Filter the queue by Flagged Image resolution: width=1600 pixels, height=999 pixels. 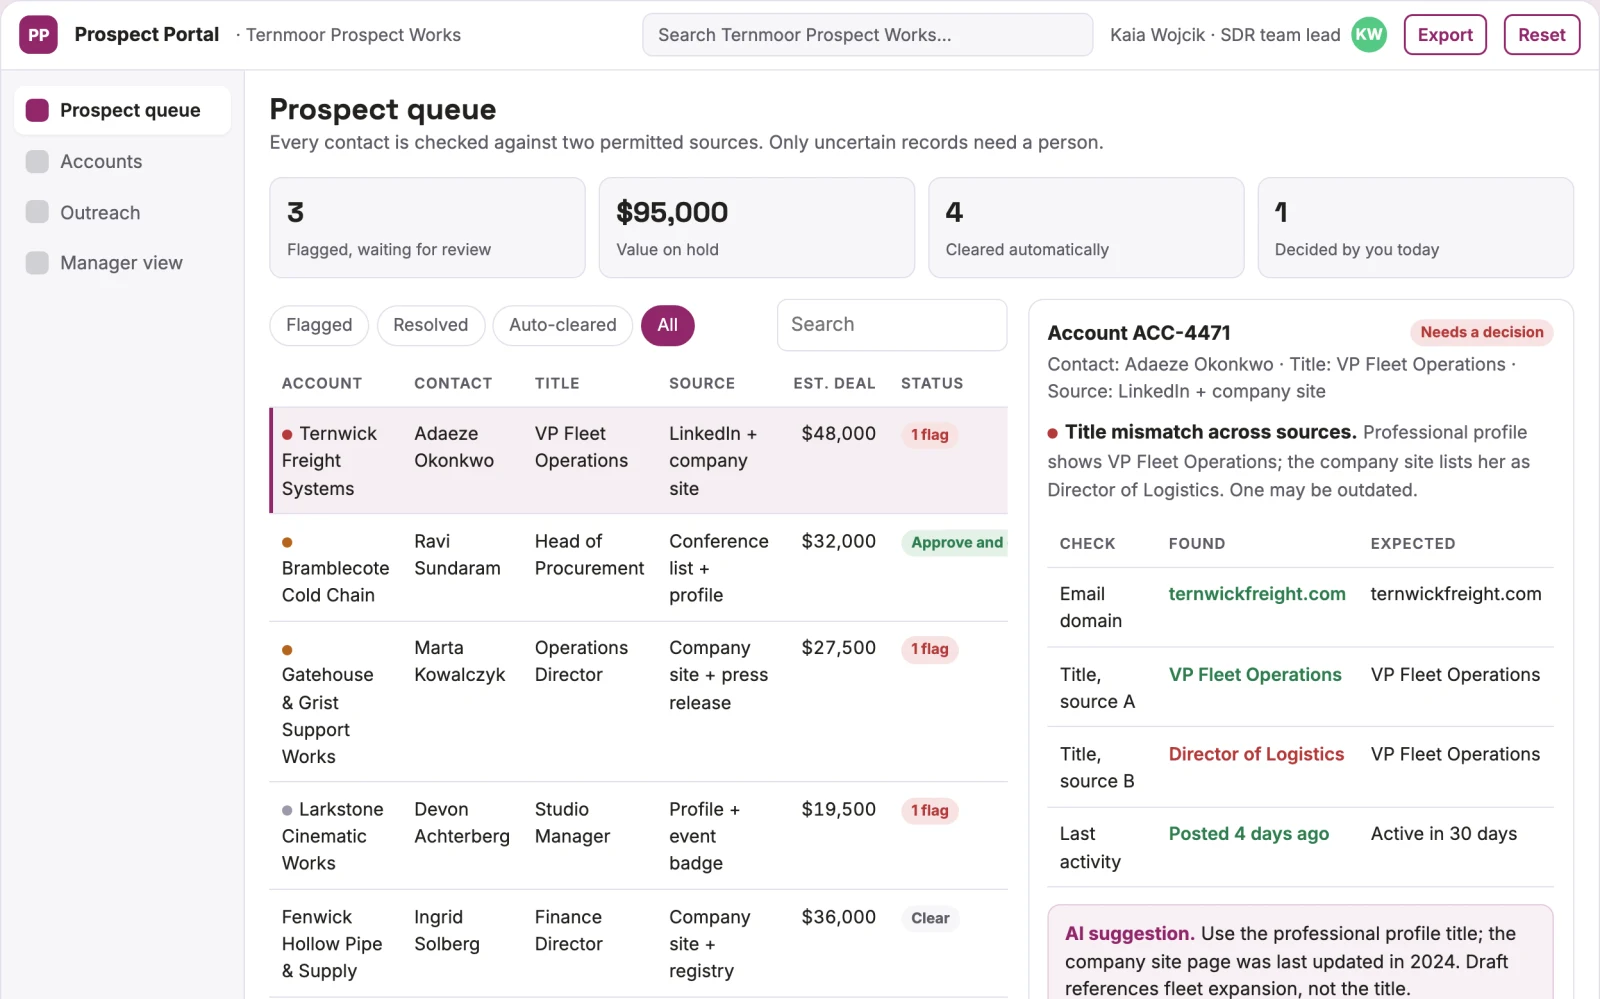tap(319, 325)
